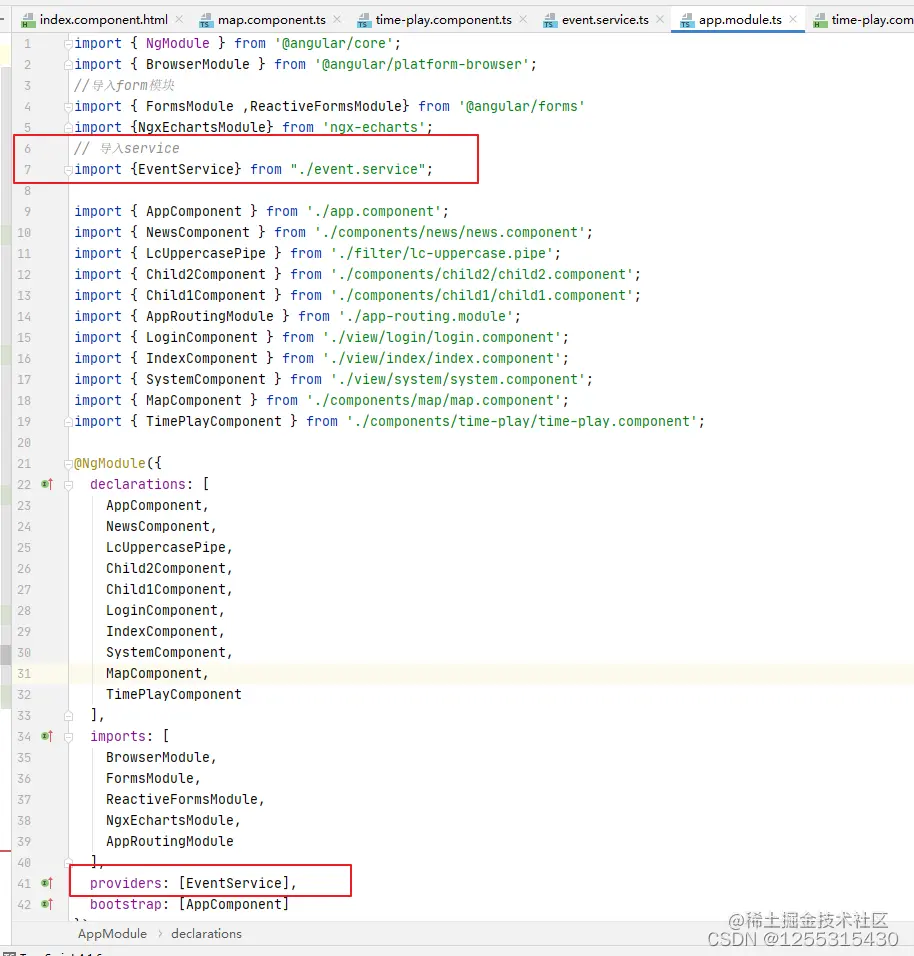Click the '@angular/platform-browser' string
This screenshot has width=914, height=956.
[x=422, y=65]
